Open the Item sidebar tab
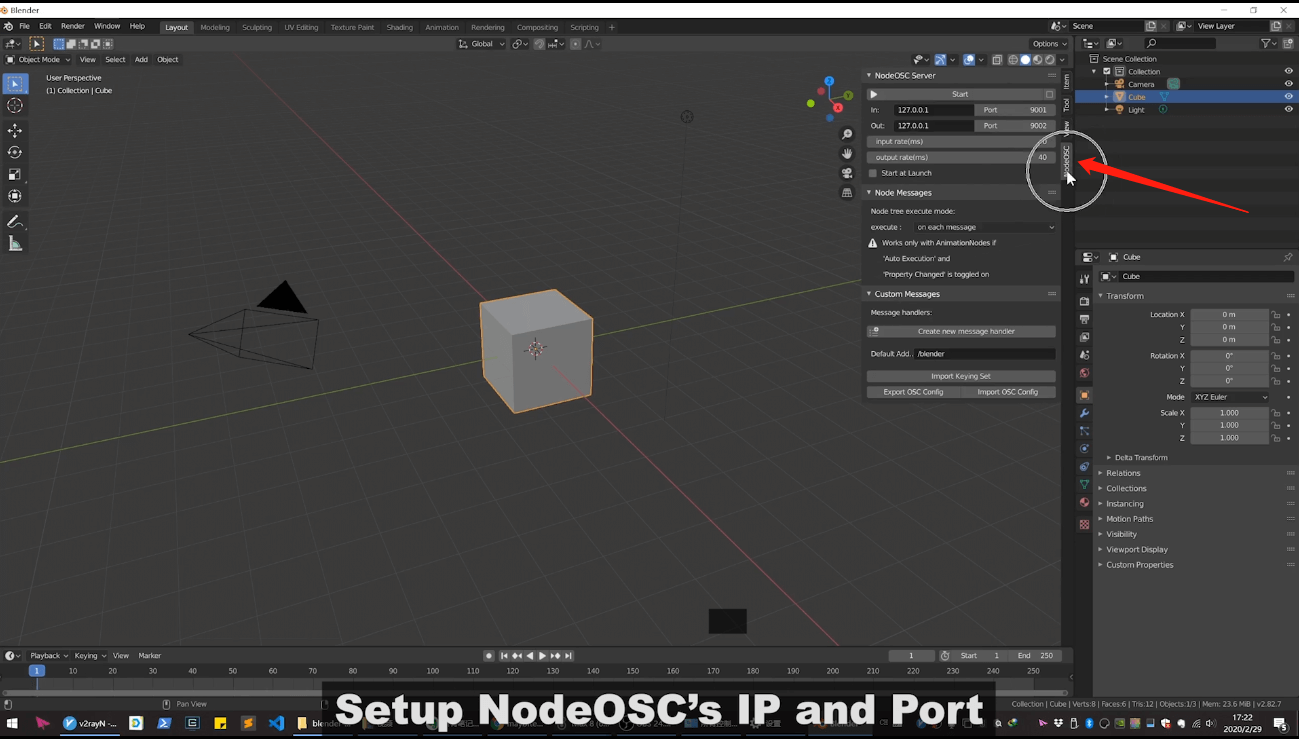1299x739 pixels. pos(1066,81)
